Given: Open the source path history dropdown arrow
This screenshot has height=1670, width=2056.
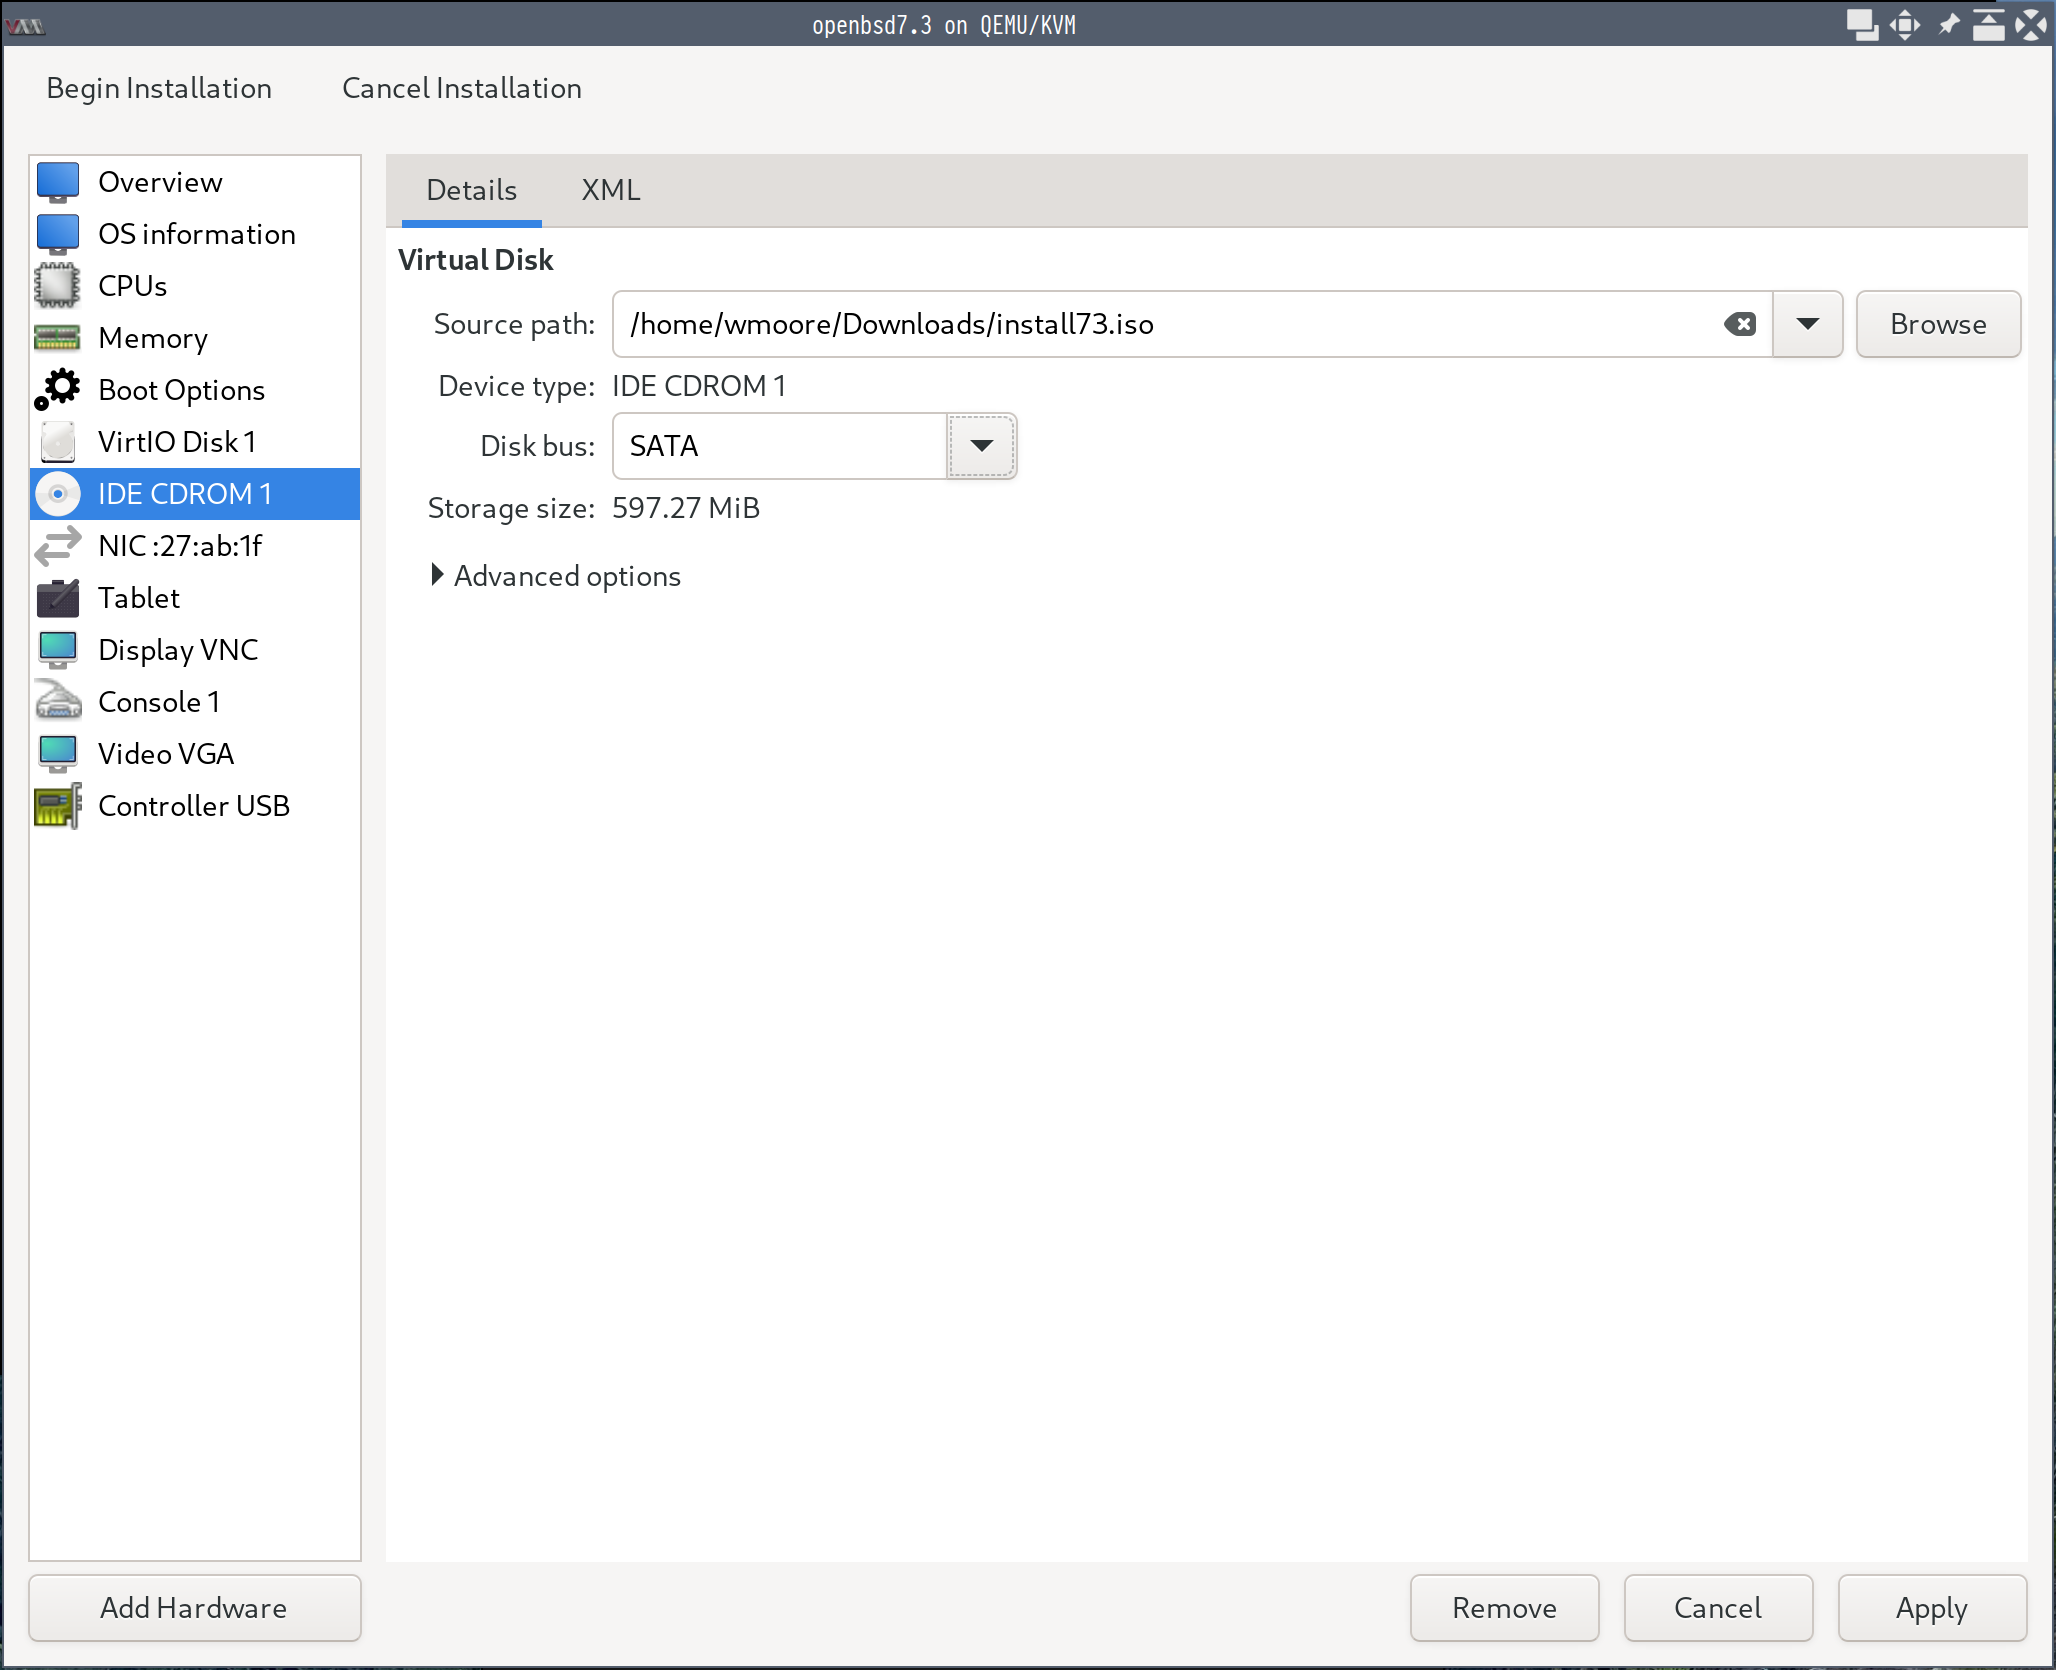Looking at the screenshot, I should 1807,324.
